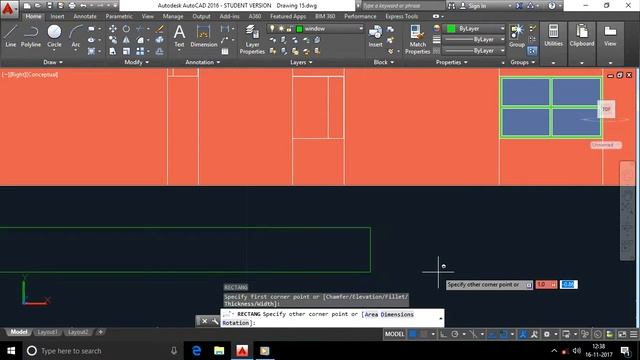Choose Rotation option in command line
640x360 pixels.
(236, 323)
